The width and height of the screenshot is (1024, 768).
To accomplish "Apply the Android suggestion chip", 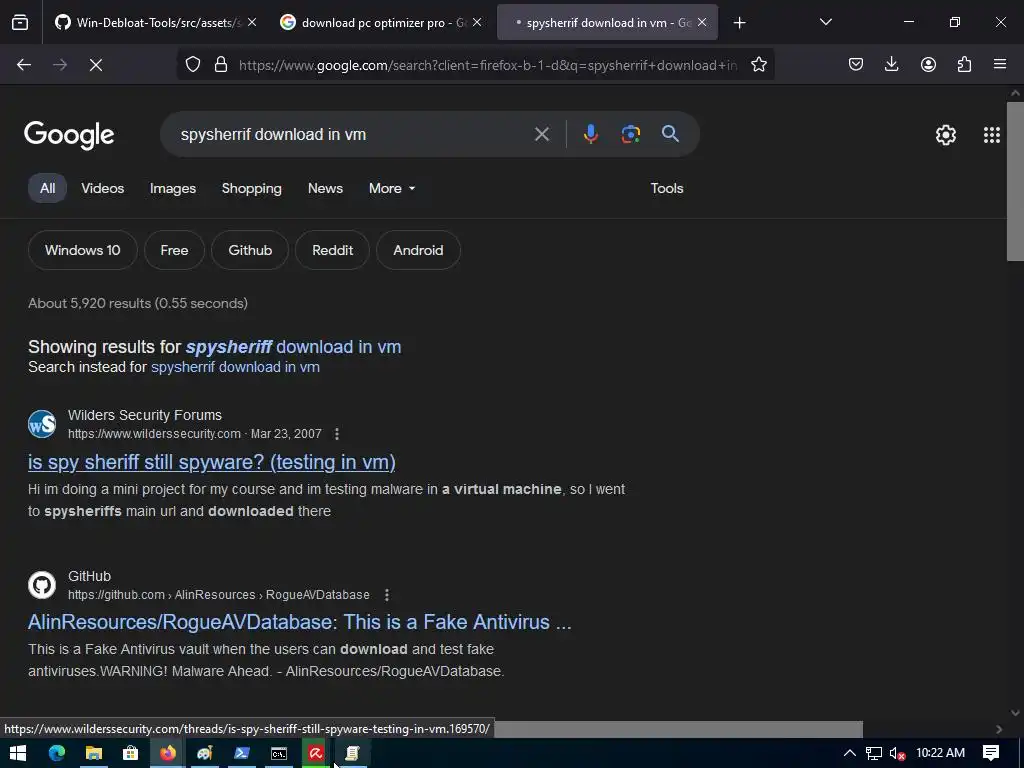I will click(x=418, y=250).
